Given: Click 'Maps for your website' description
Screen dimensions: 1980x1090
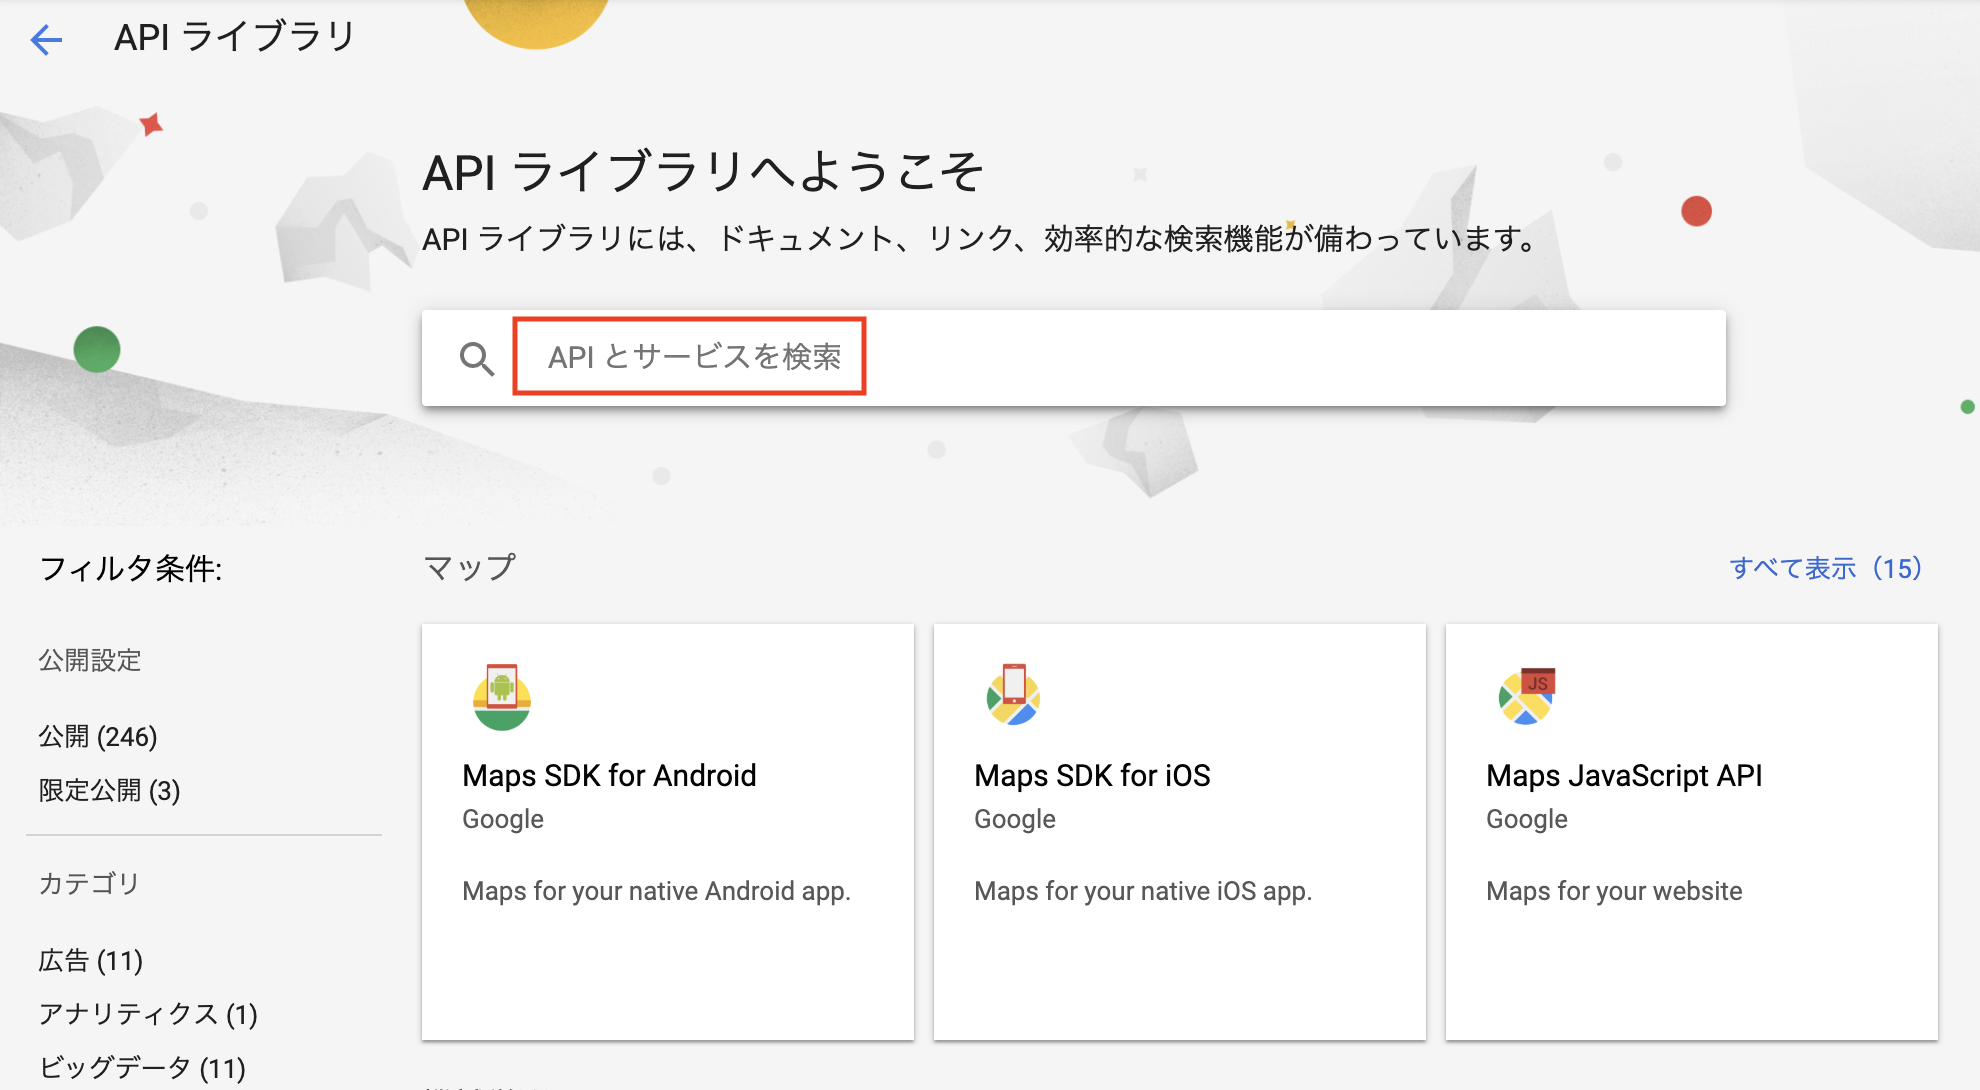Looking at the screenshot, I should coord(1614,891).
